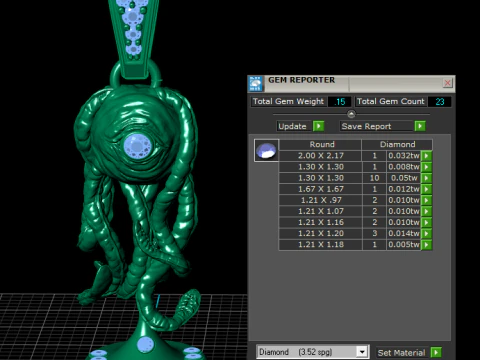Click the green arrow beside Set Material
The height and width of the screenshot is (360, 480).
[x=436, y=352]
